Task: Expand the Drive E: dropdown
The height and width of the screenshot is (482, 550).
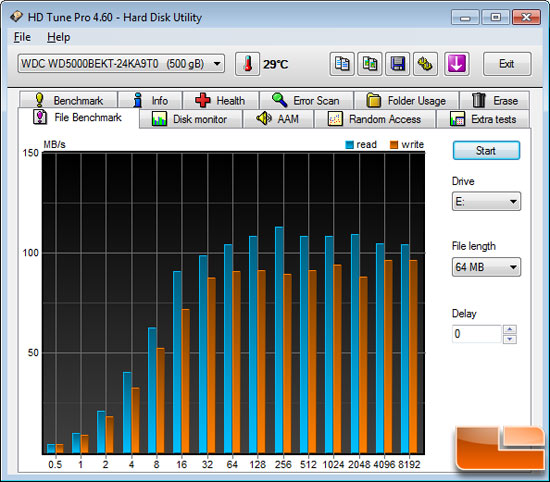Action: [486, 201]
